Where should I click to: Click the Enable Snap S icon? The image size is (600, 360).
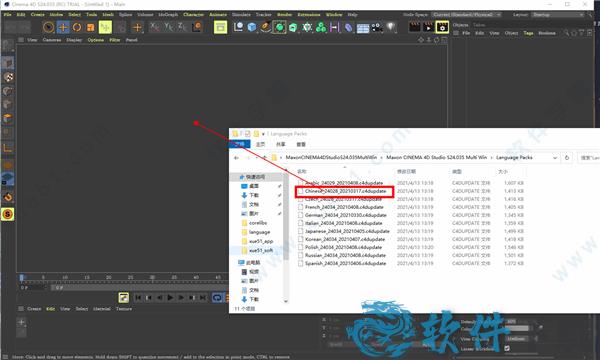pyautogui.click(x=8, y=214)
